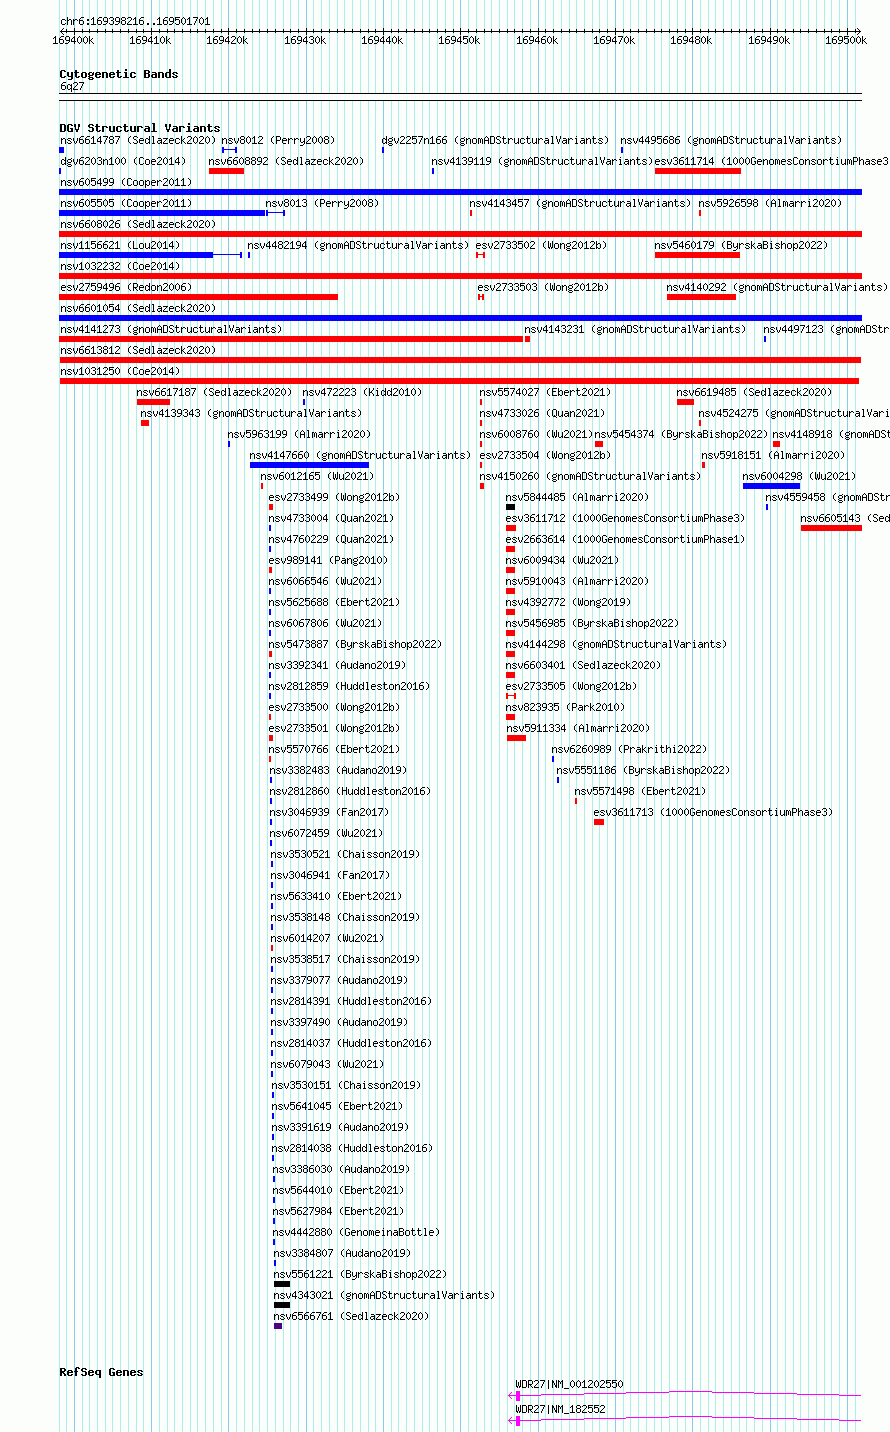This screenshot has width=890, height=1432.
Task: Open variant label nsv8013 (Perry2008)
Action: point(322,204)
